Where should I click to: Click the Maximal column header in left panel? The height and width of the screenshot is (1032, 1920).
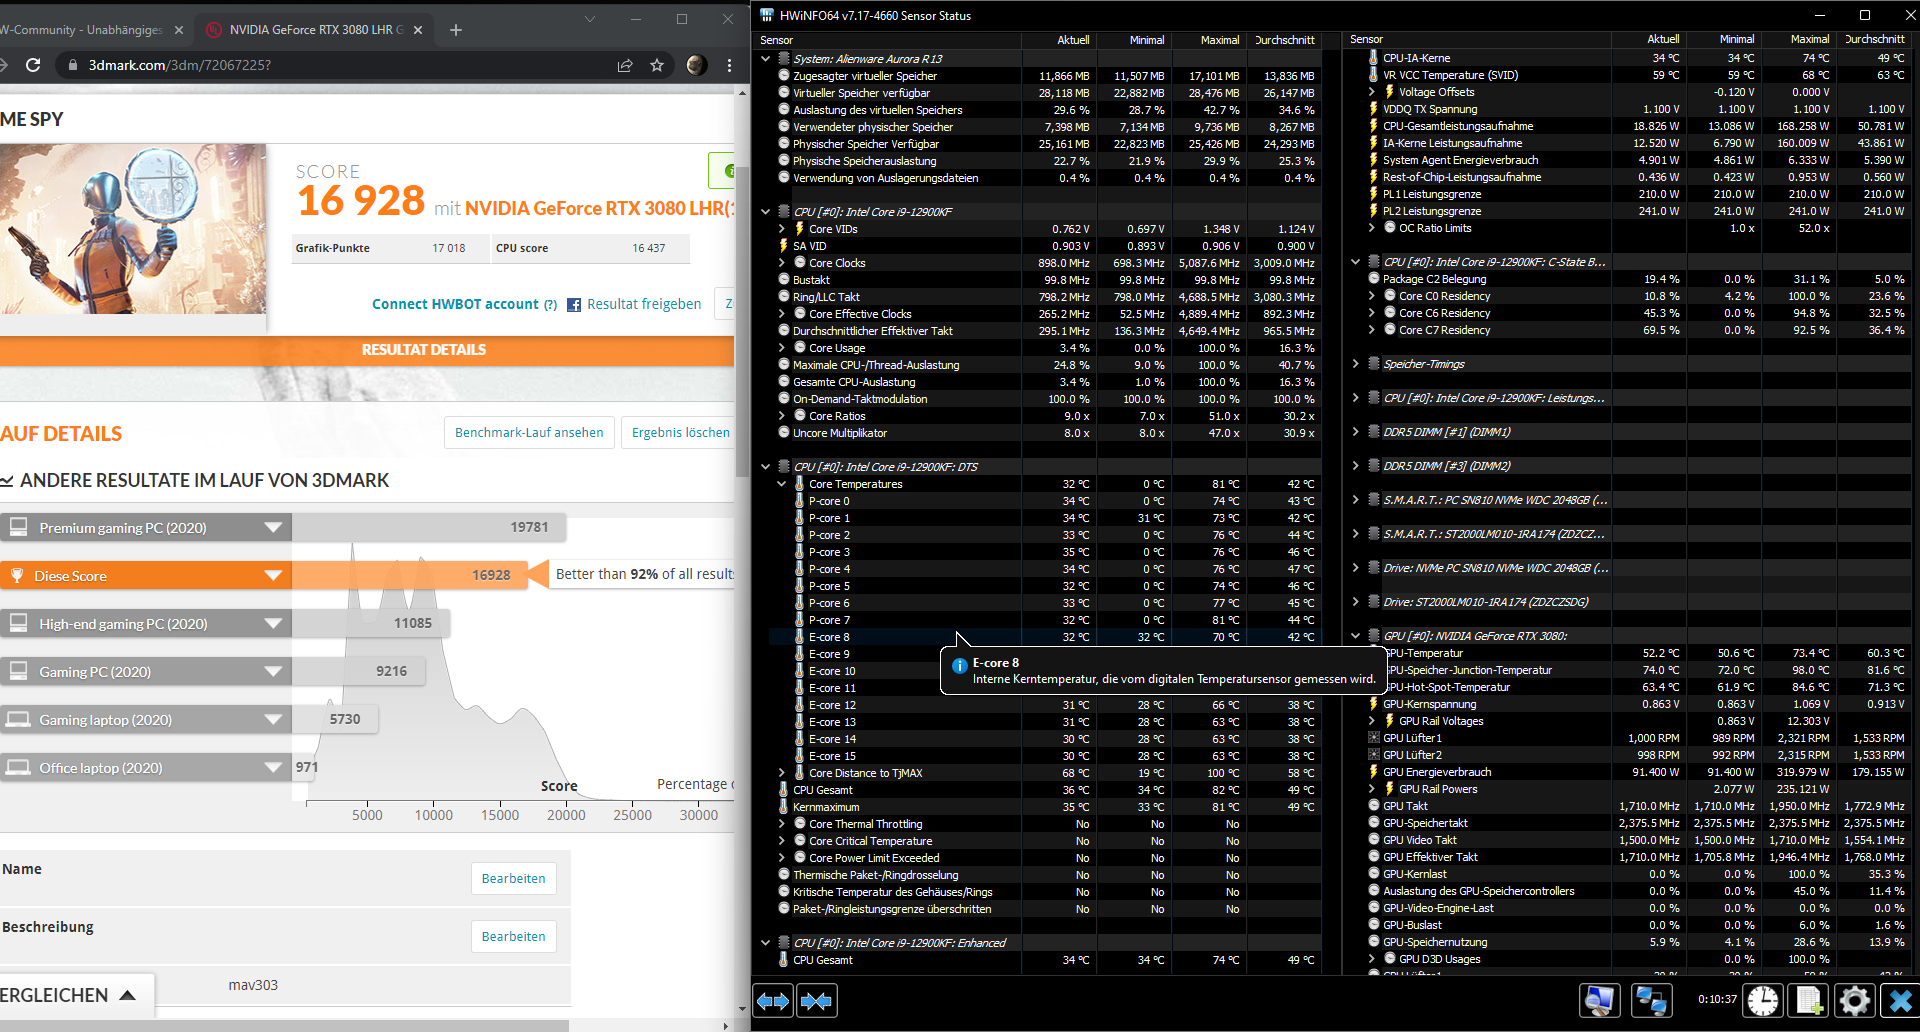1219,40
